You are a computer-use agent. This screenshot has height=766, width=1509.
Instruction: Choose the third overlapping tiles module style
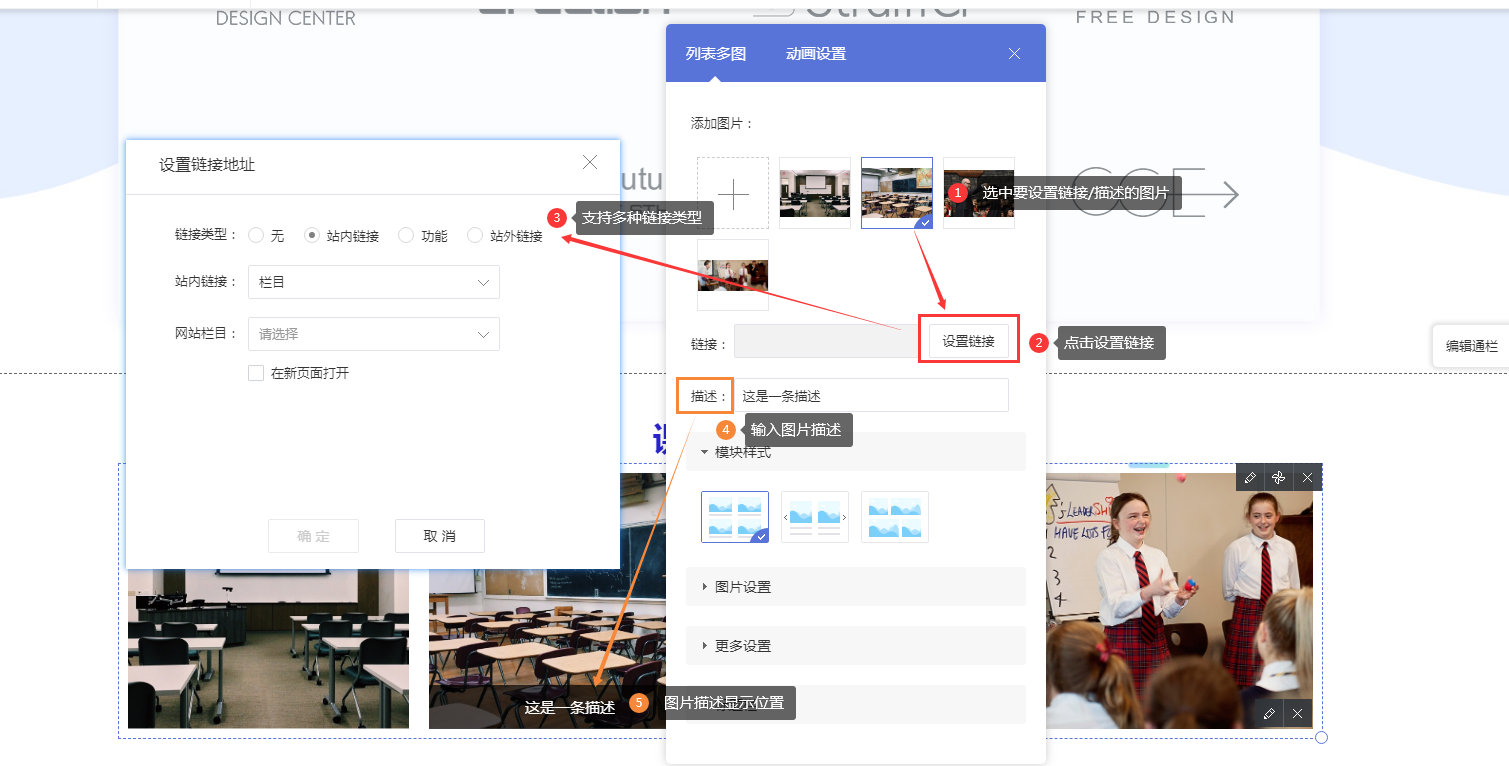pos(895,517)
